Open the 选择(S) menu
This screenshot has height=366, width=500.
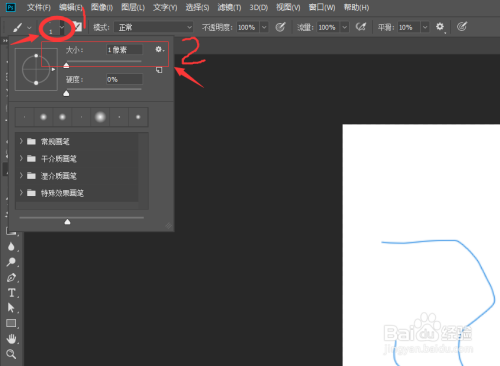pyautogui.click(x=197, y=7)
